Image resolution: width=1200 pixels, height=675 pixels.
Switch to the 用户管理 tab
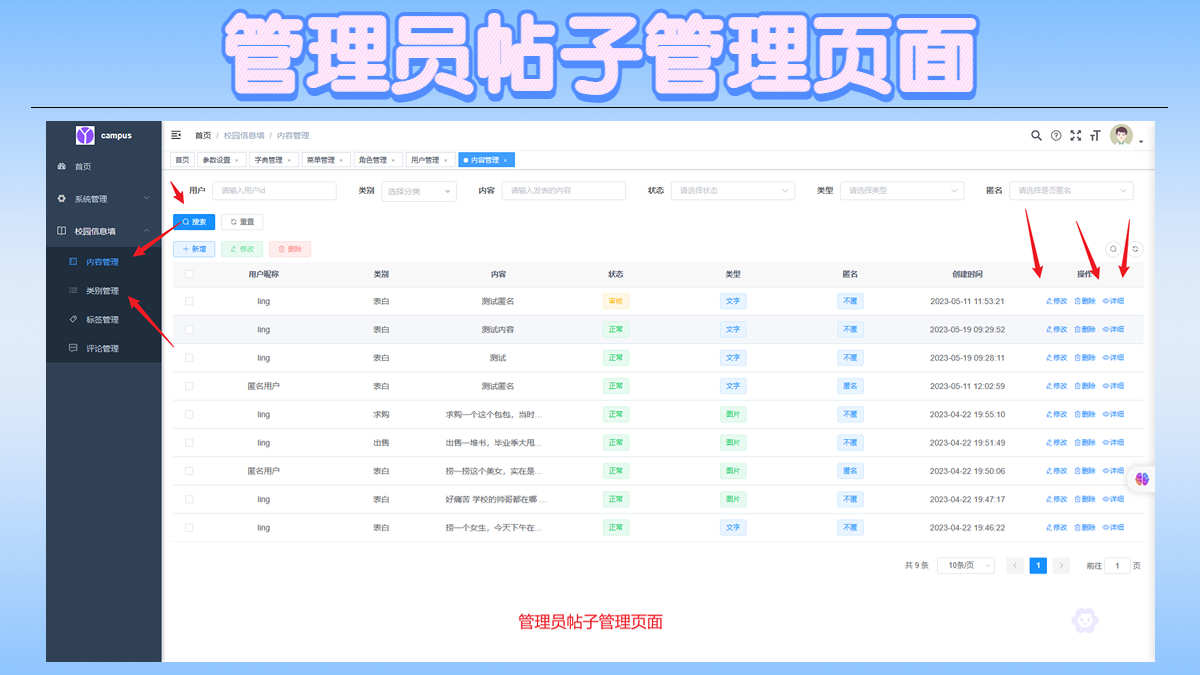tap(428, 160)
